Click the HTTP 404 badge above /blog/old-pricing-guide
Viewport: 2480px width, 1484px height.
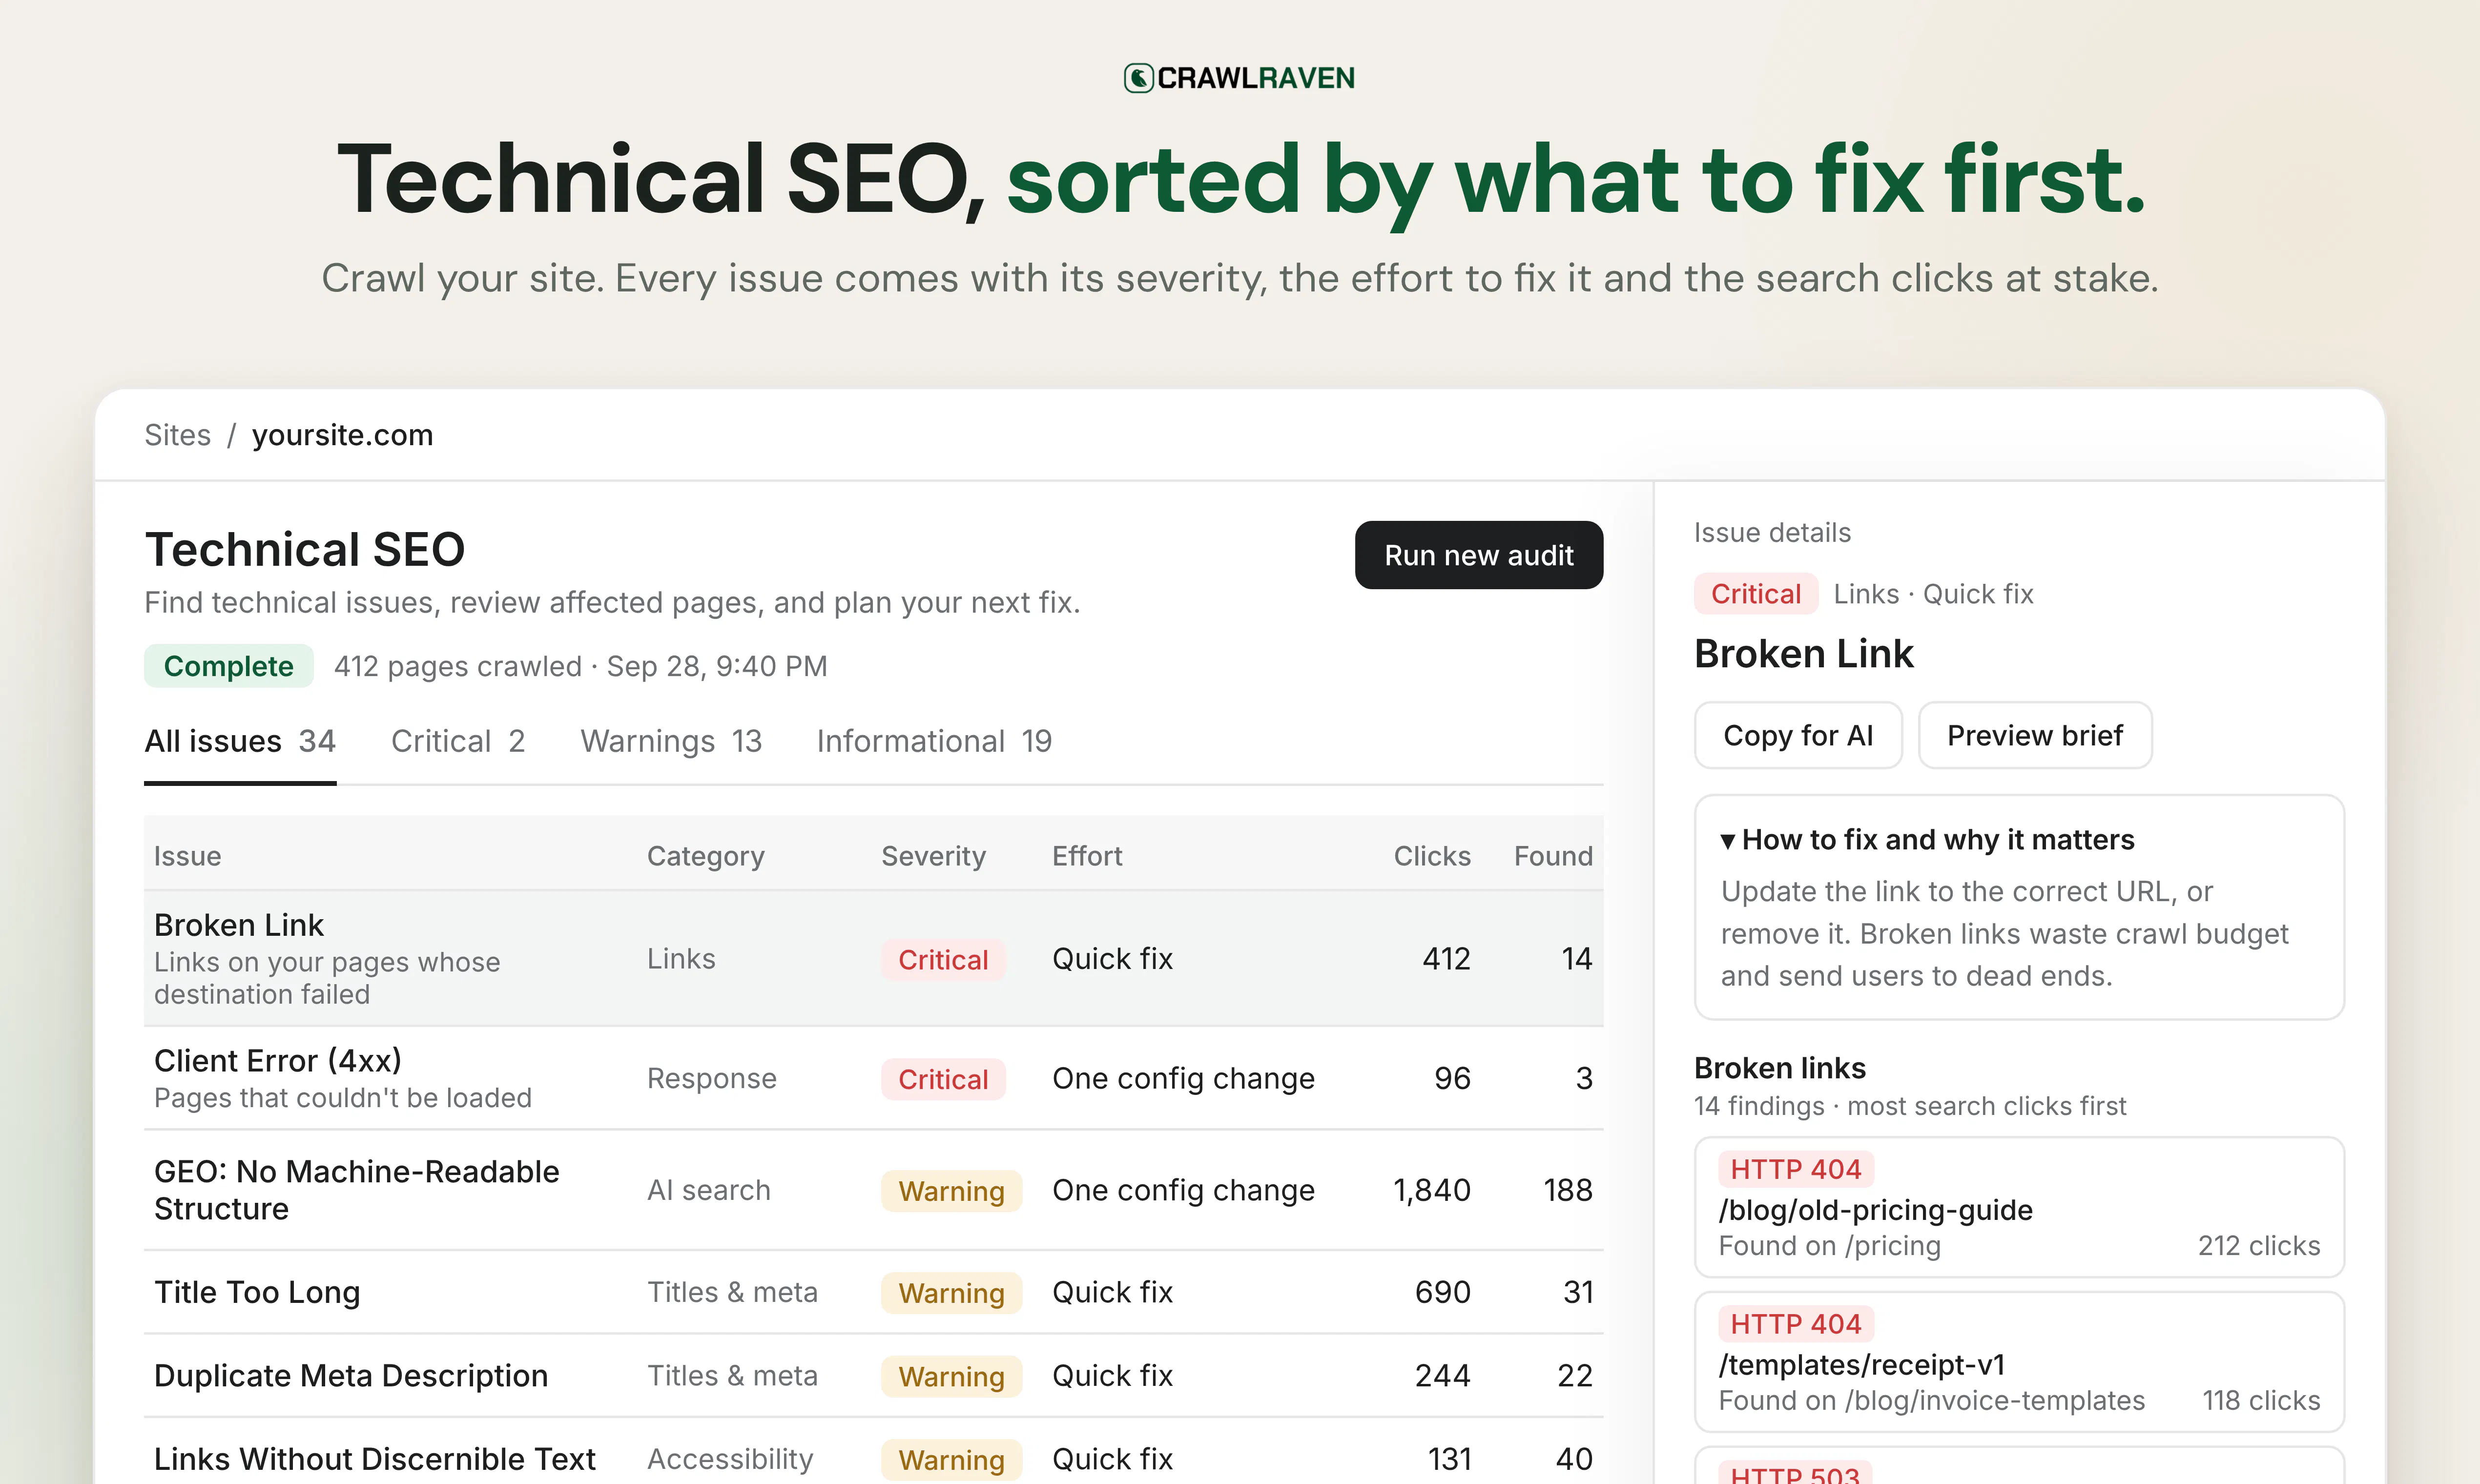[x=1796, y=1169]
